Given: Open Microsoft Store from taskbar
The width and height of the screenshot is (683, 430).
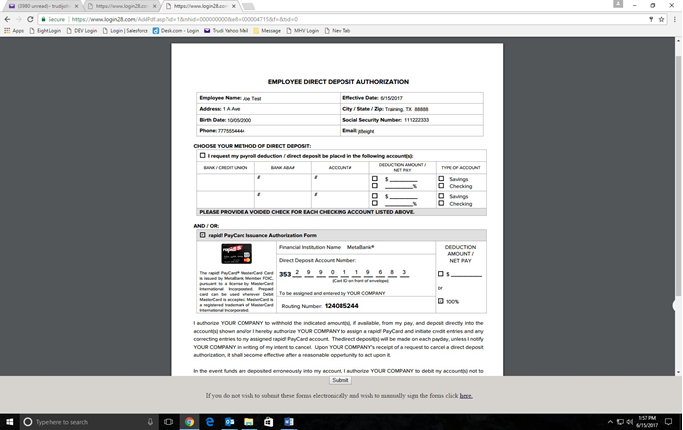Looking at the screenshot, I should tap(268, 422).
